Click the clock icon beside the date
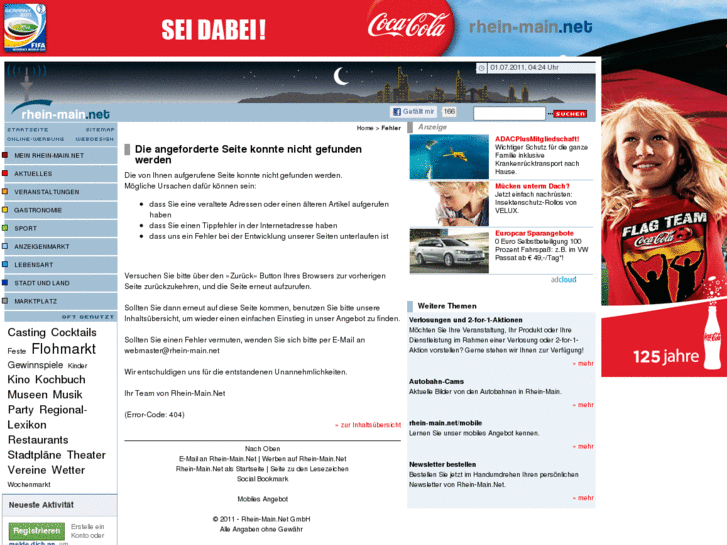The height and width of the screenshot is (545, 727). click(x=482, y=68)
